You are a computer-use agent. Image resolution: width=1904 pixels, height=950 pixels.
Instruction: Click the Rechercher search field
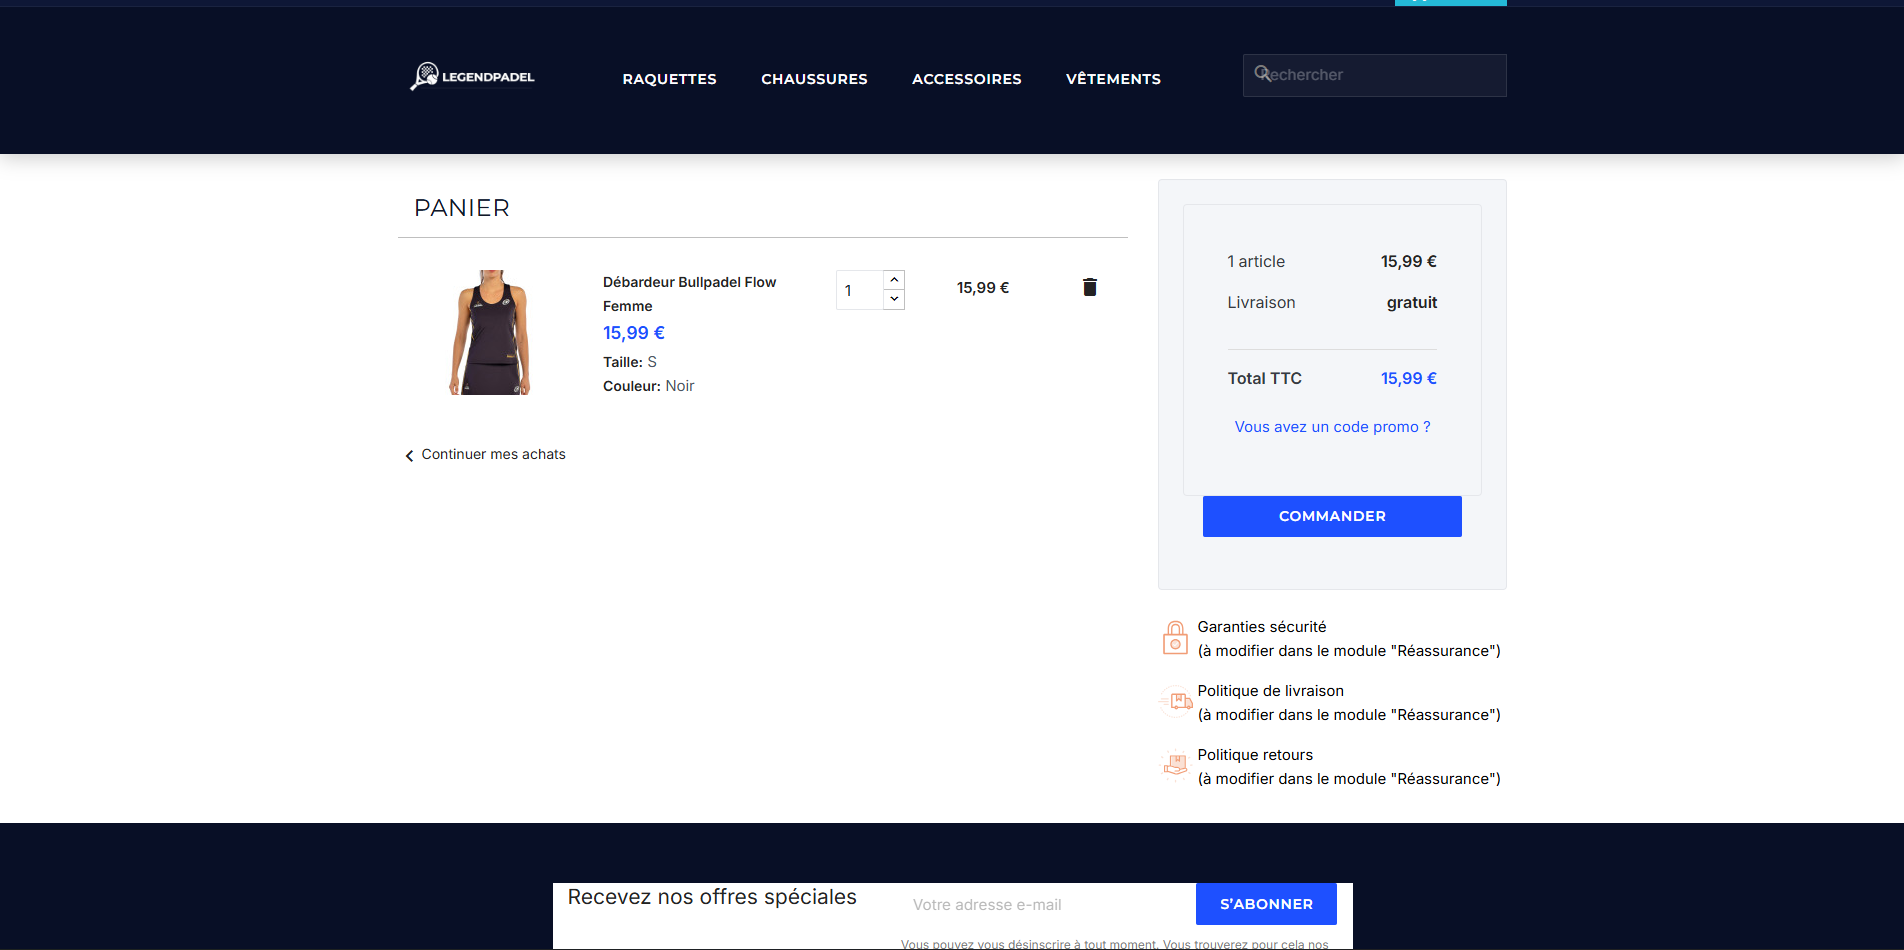[x=1374, y=75]
